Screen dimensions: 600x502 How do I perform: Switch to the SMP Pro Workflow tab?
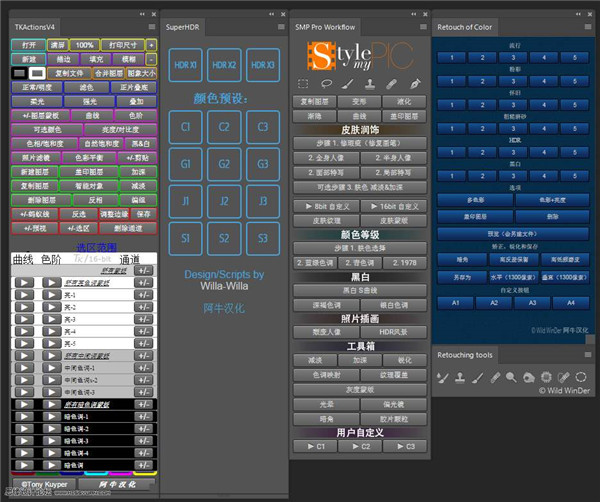(x=325, y=27)
